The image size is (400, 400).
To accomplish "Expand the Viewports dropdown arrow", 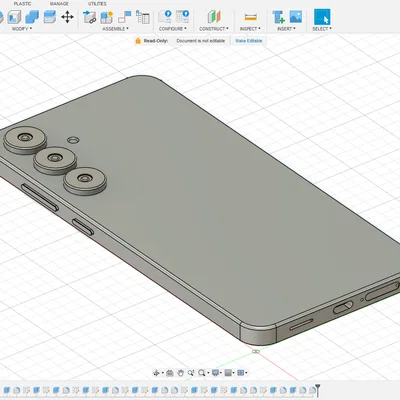I will 246,373.
